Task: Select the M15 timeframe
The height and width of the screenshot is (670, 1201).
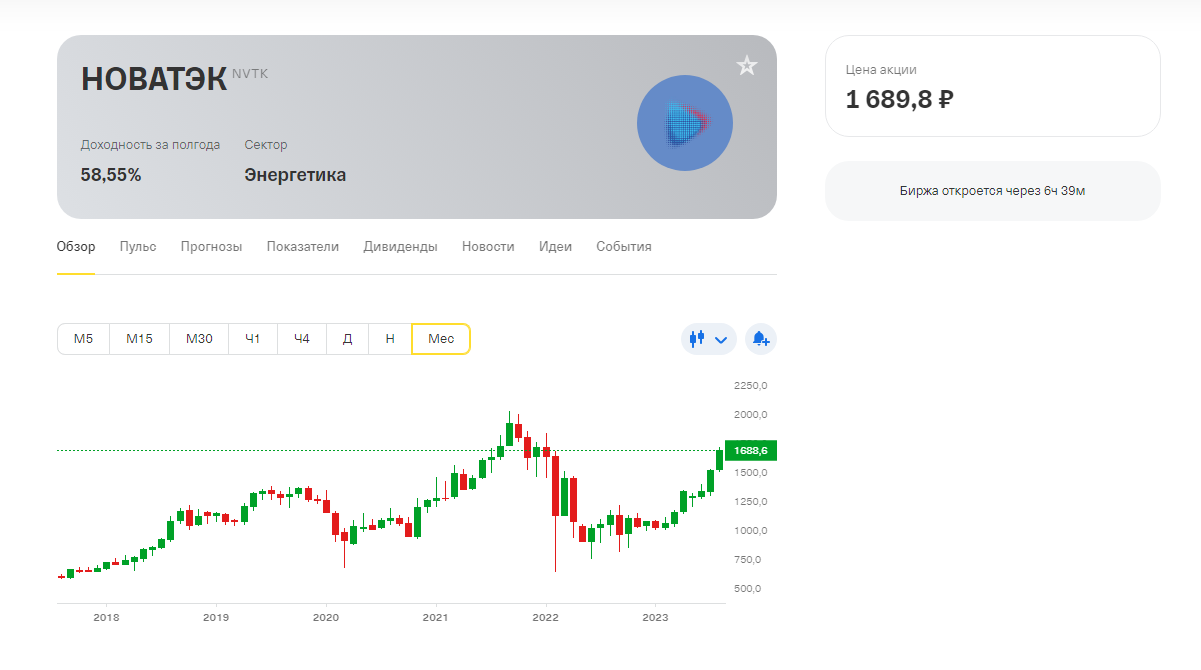Action: click(139, 339)
